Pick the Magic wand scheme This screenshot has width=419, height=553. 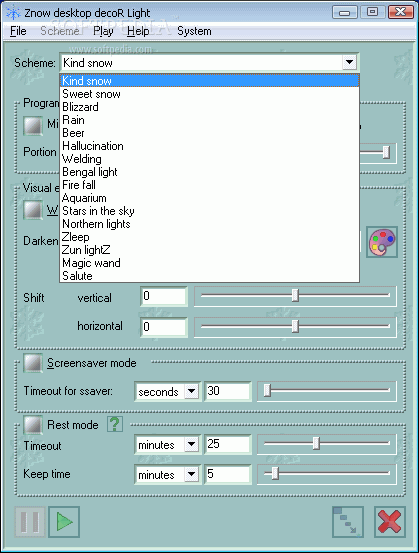(210, 263)
